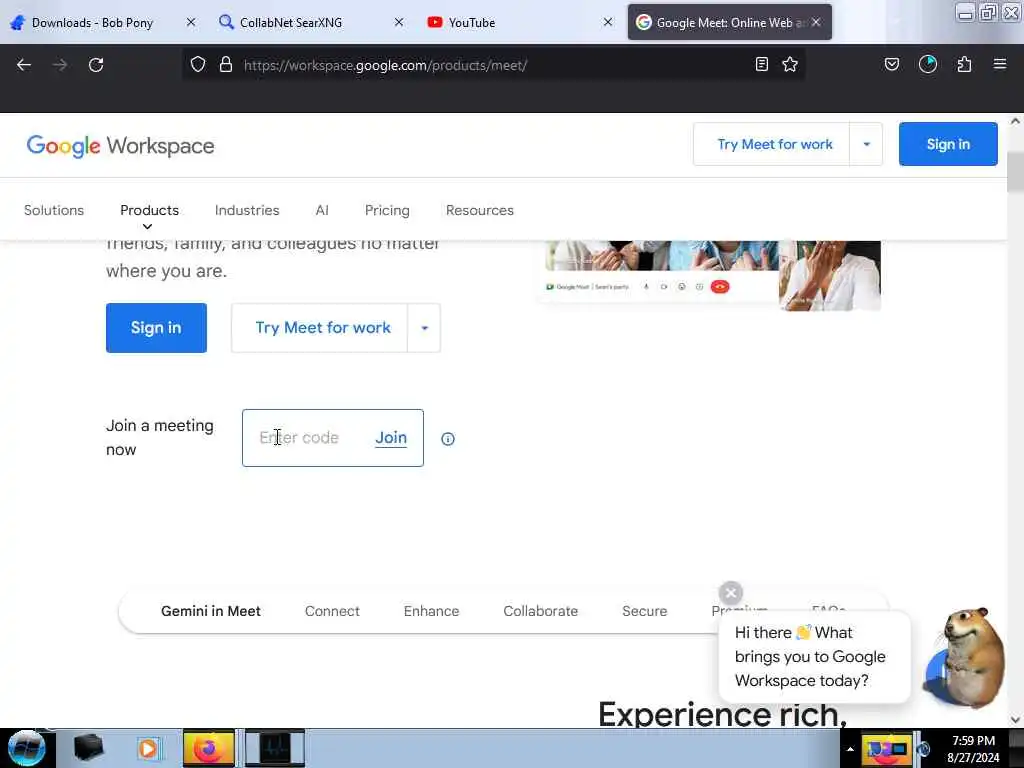
Task: Jump to the Enhance section
Action: [x=432, y=611]
